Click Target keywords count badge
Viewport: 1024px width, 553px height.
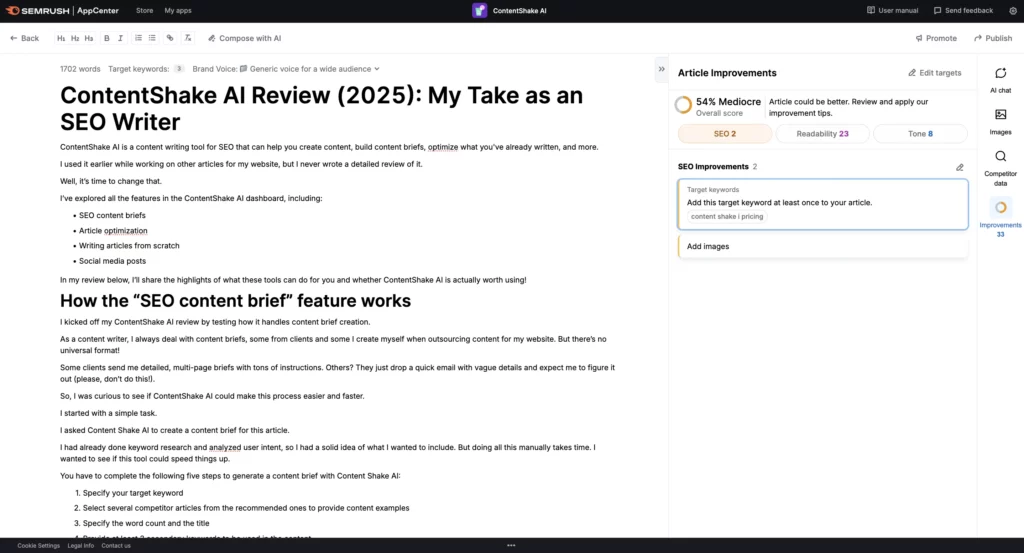coord(178,69)
